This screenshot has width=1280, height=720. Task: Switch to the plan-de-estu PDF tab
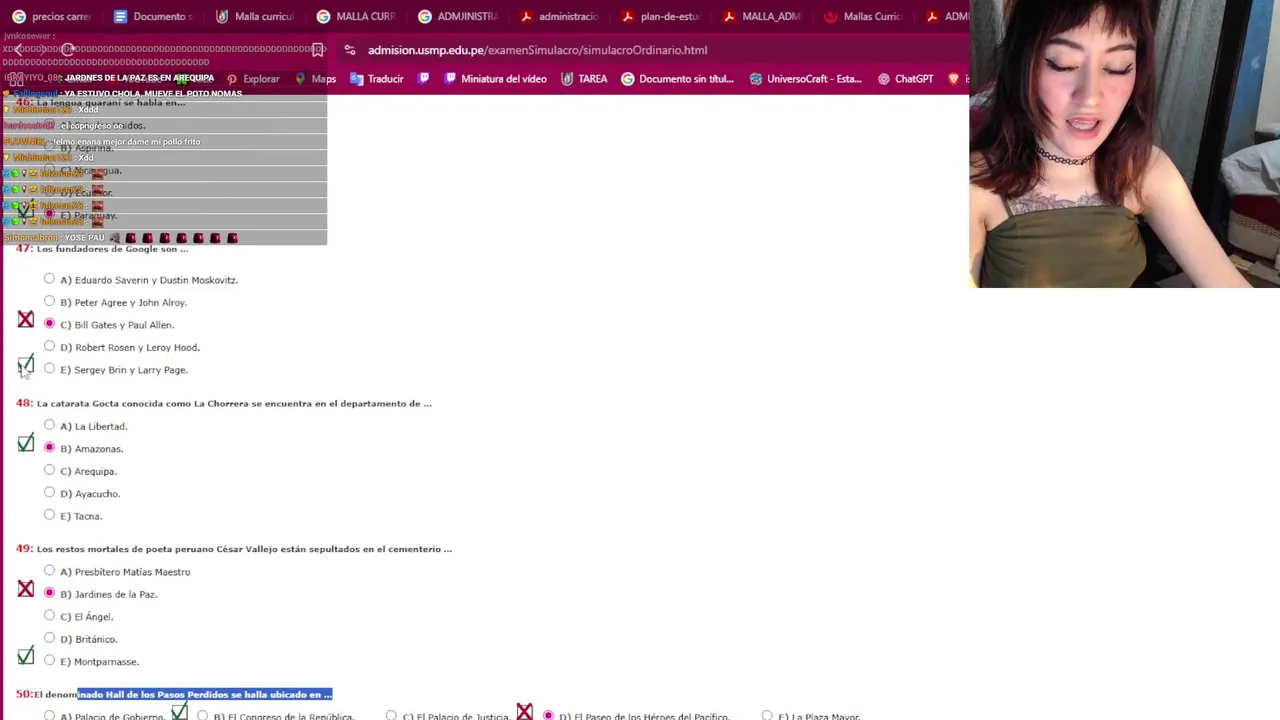tap(661, 16)
